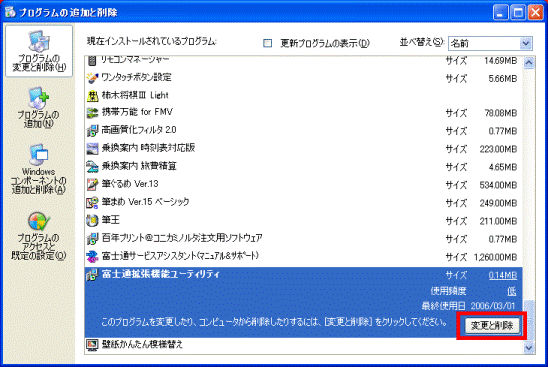Select the 筆まめ Ver.15 ベーシック entry
548x367 pixels.
(x=303, y=203)
